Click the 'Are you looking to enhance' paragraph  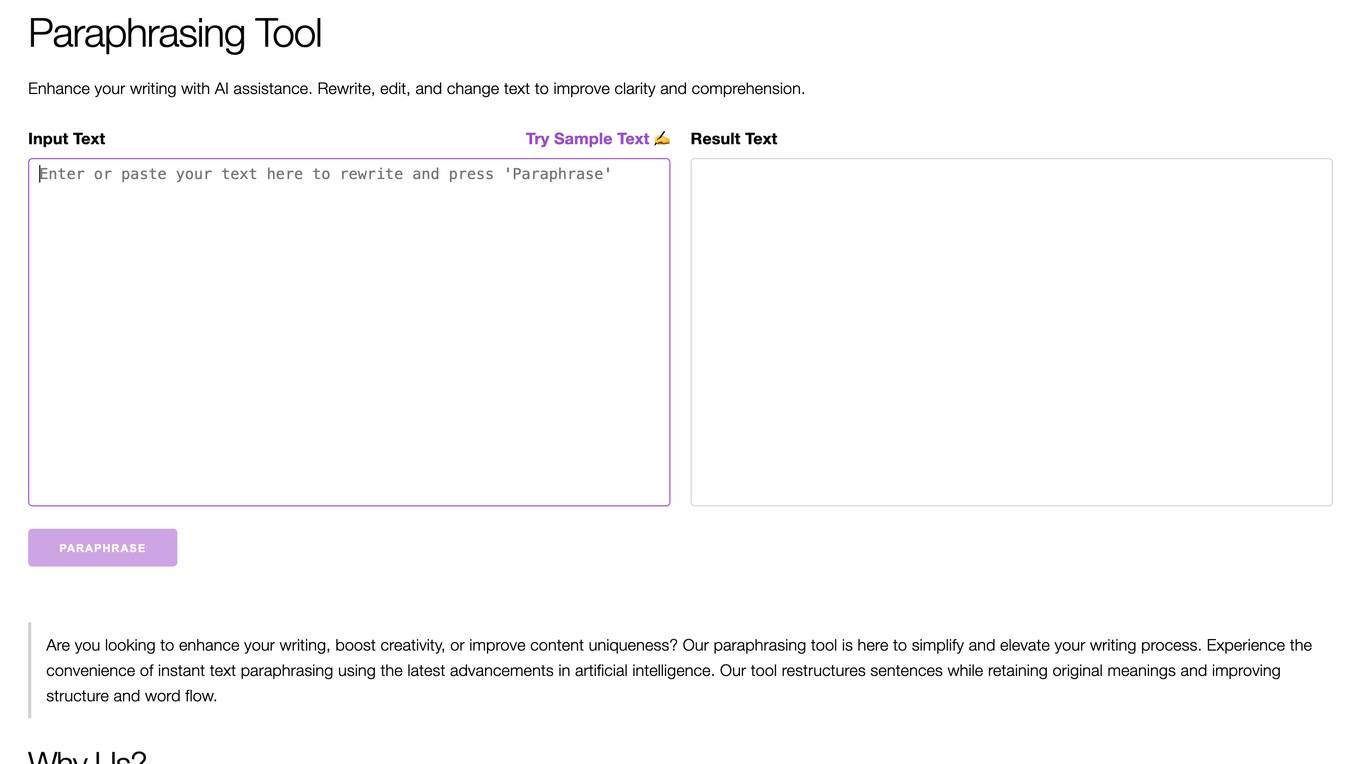[x=679, y=670]
